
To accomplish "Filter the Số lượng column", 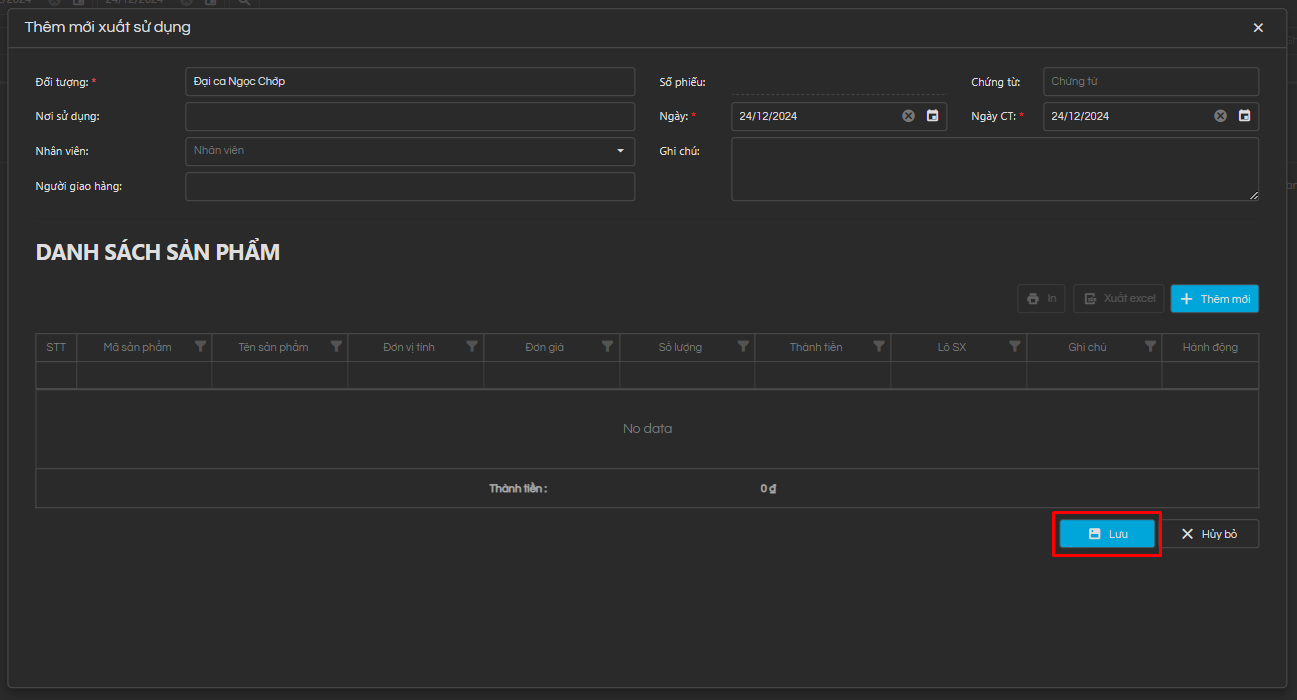I will pos(743,347).
